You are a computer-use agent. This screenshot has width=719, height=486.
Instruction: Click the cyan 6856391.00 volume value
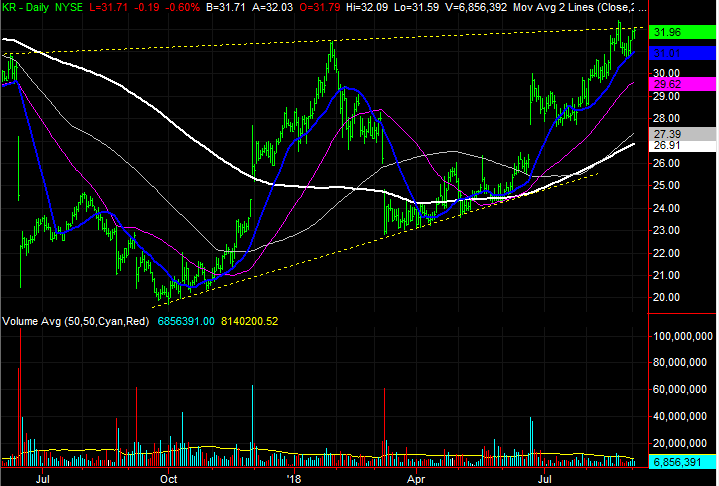(186, 321)
